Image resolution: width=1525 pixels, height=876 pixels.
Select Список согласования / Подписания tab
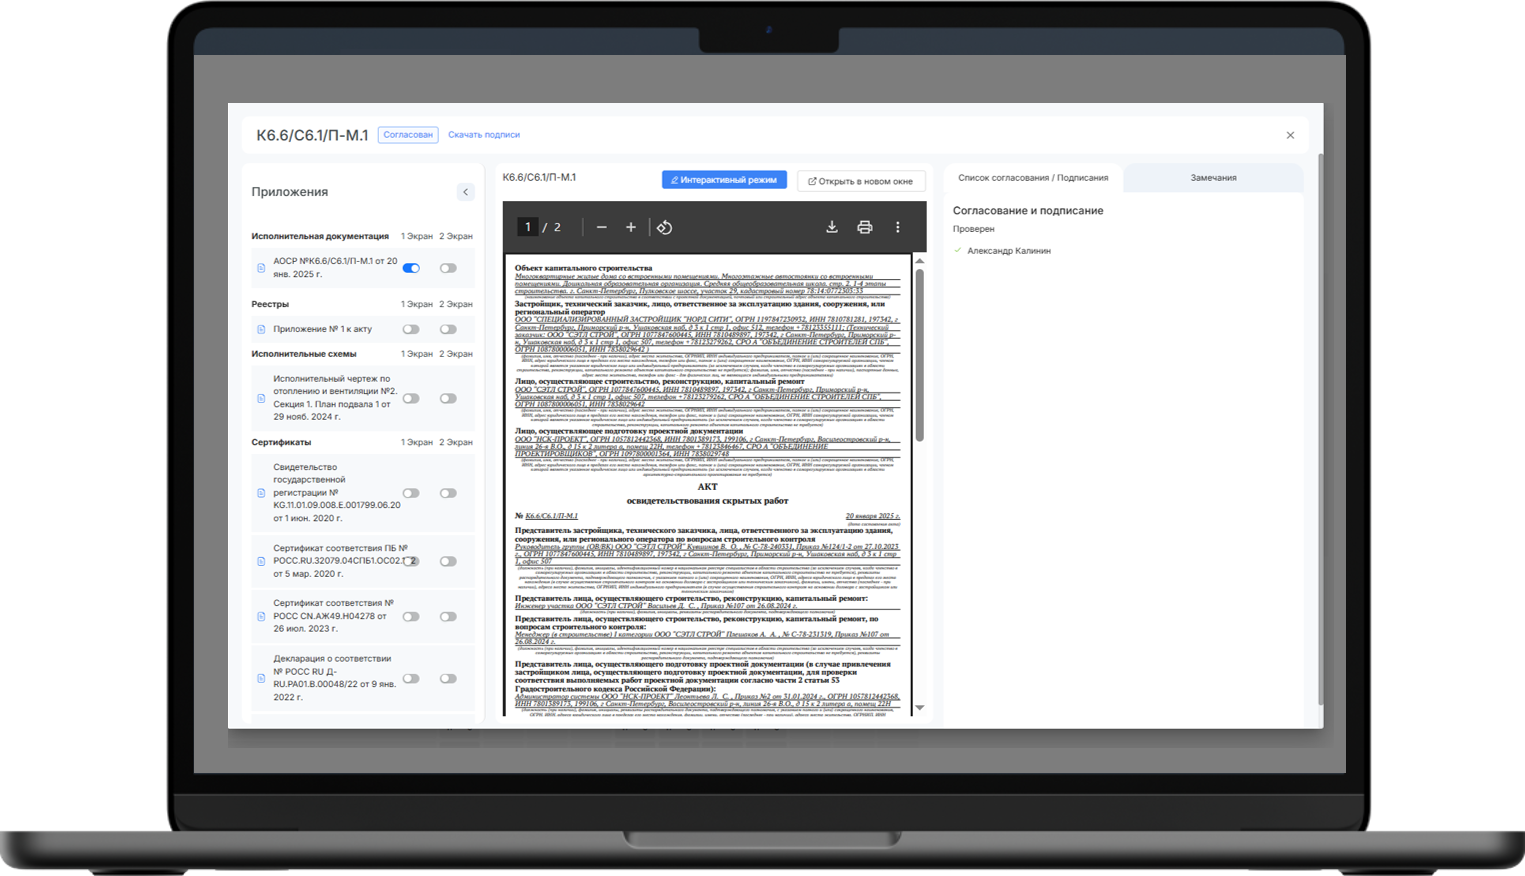(1033, 178)
